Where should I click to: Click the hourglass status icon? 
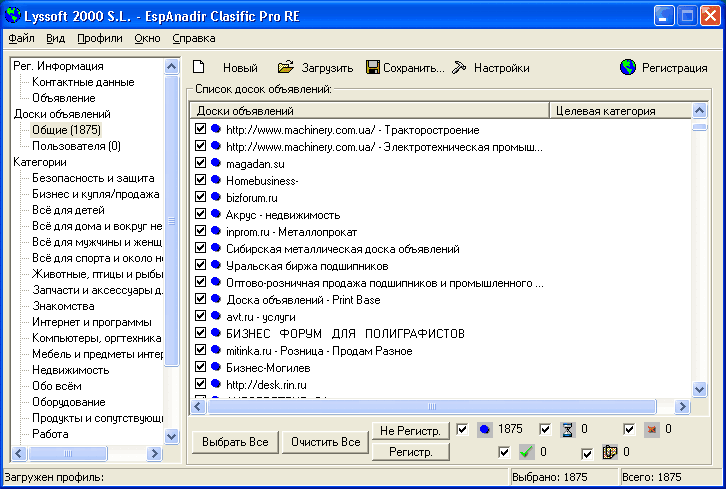567,430
